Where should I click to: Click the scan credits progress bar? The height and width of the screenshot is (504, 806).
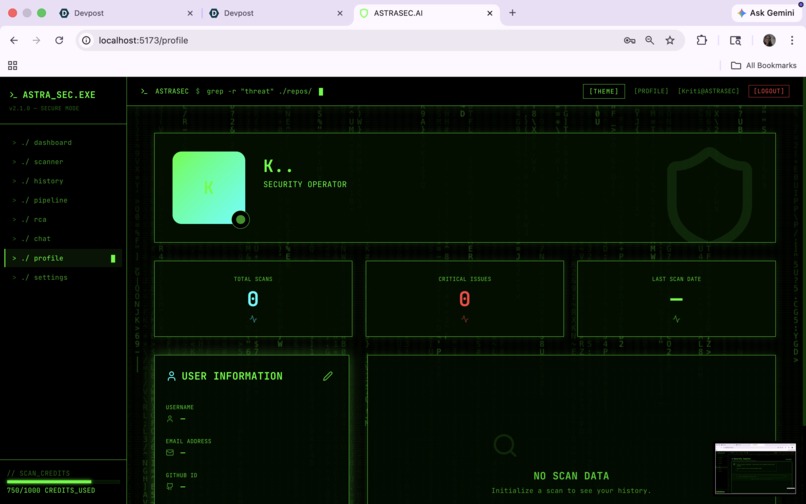(63, 482)
